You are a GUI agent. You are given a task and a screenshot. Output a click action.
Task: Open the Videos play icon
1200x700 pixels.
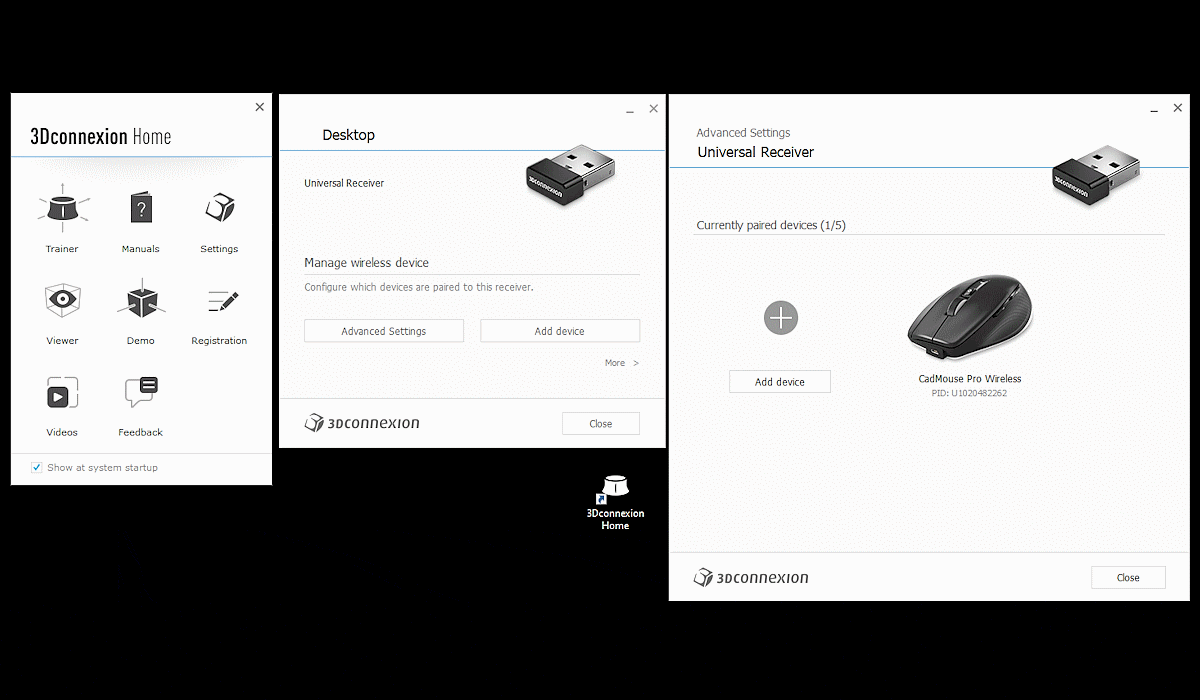coord(62,392)
